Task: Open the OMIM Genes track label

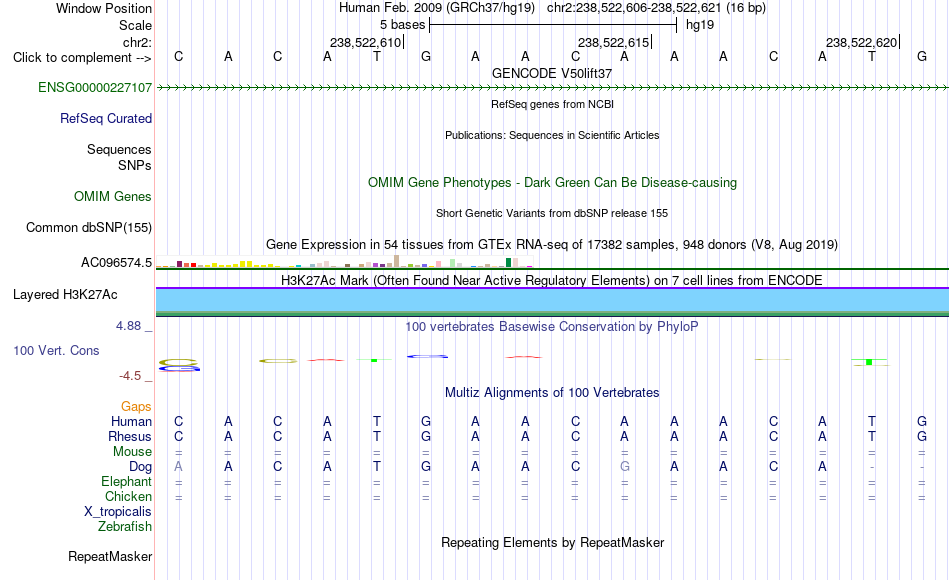Action: 112,196
